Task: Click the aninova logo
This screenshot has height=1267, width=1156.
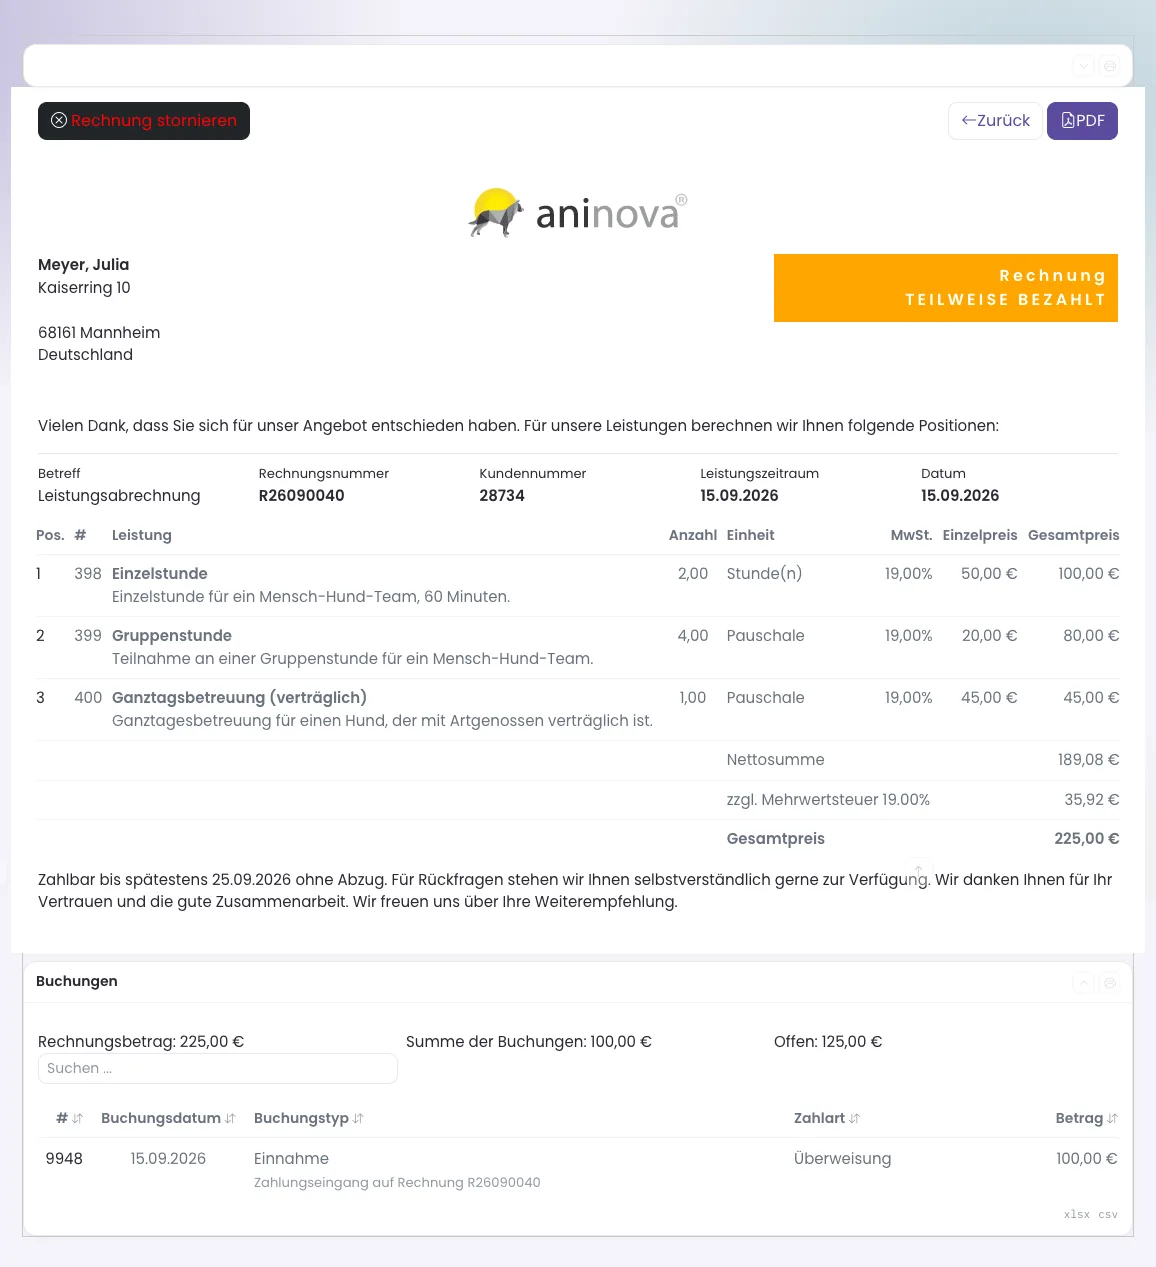Action: 578,212
